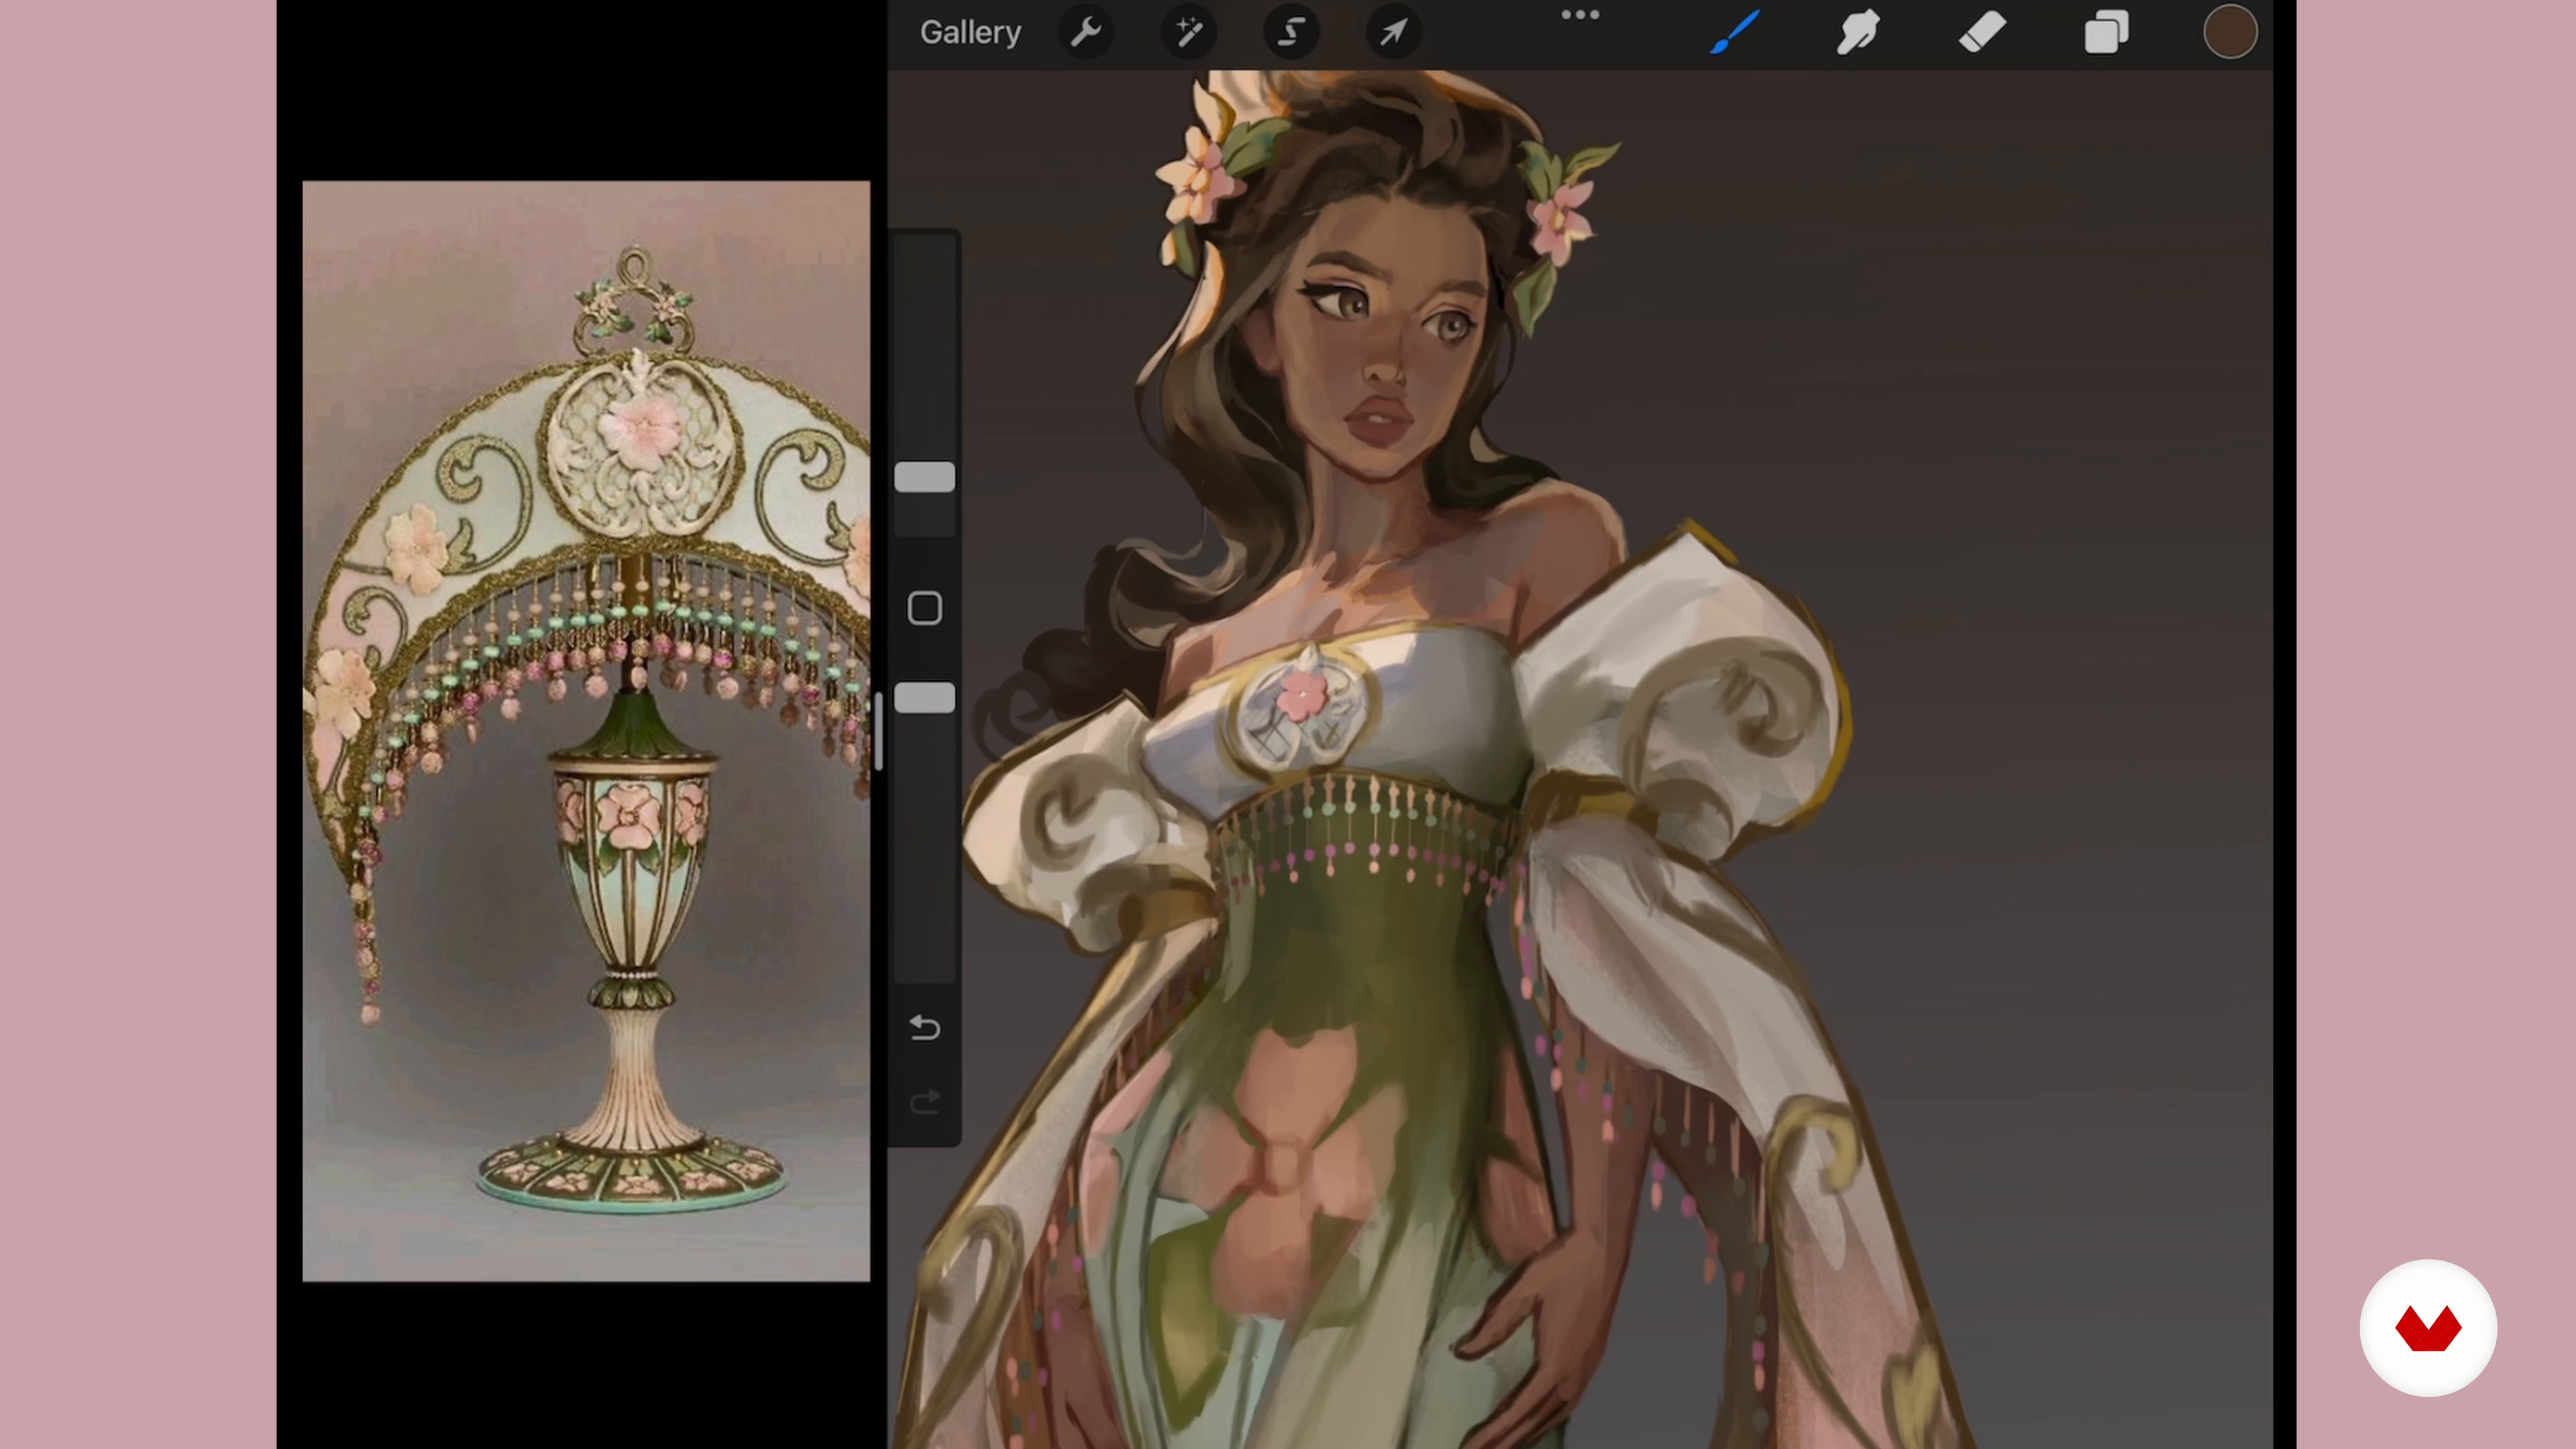Redo with the redo arrow
Screen dimensions: 2576x1449
pos(924,1102)
